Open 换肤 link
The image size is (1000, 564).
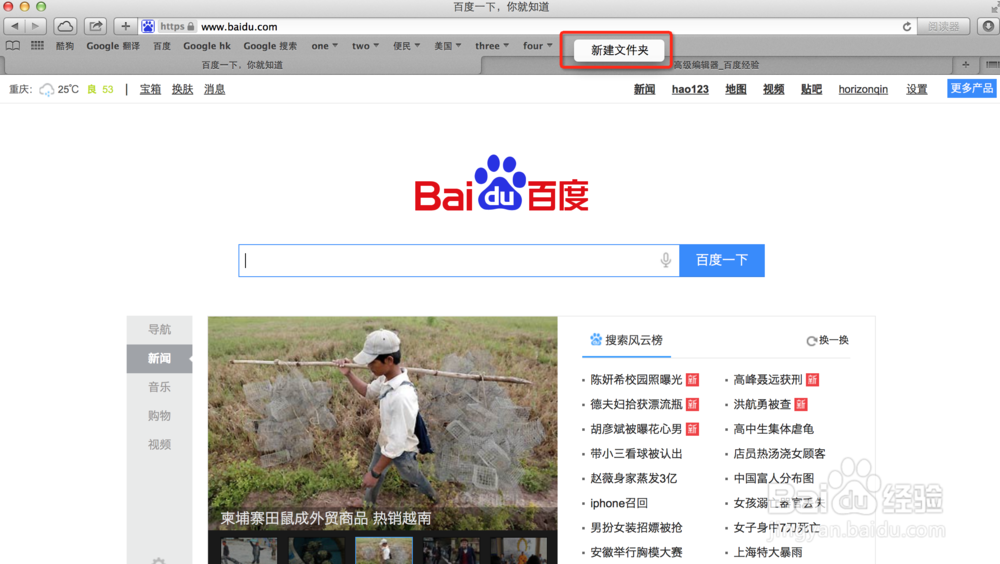click(182, 89)
